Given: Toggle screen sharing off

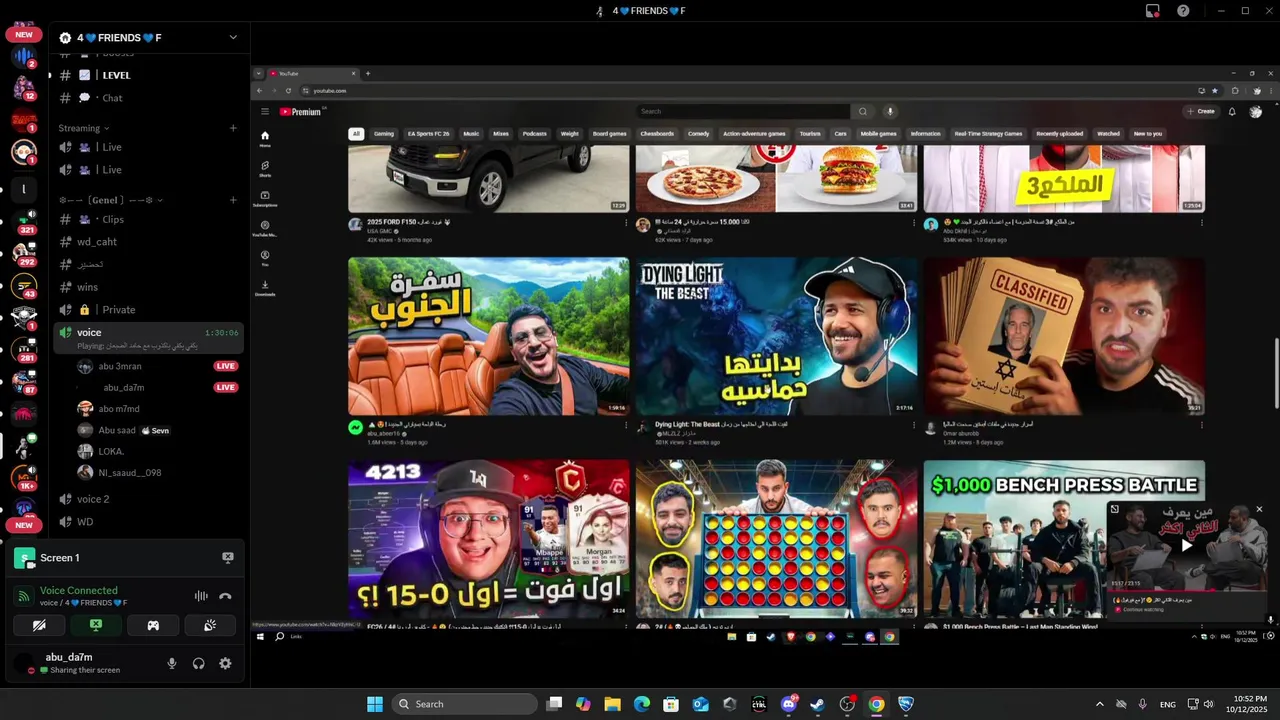Looking at the screenshot, I should (96, 625).
